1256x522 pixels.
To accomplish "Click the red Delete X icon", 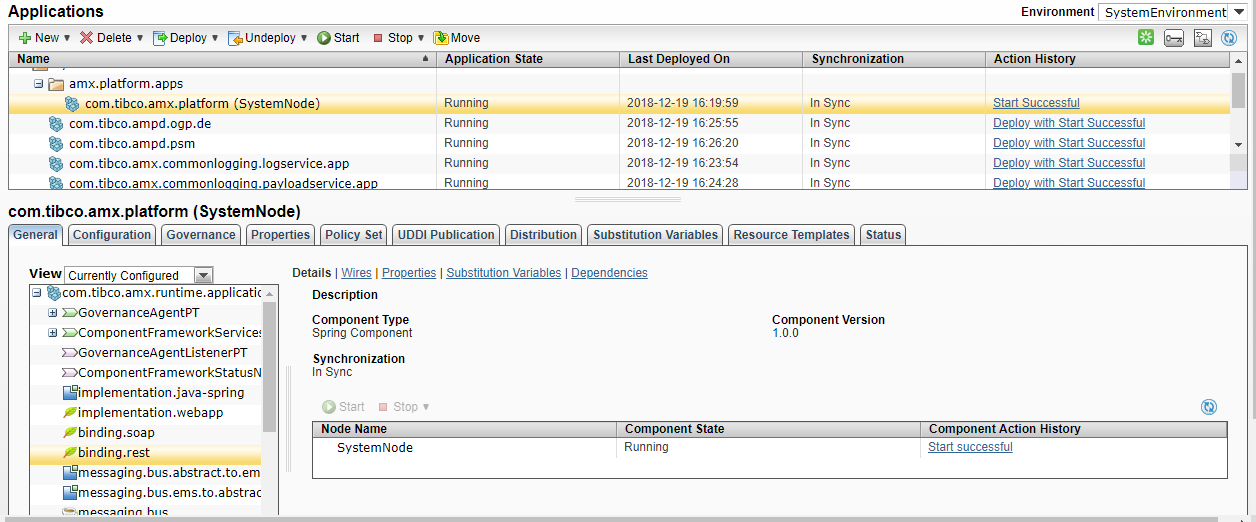I will pyautogui.click(x=87, y=38).
